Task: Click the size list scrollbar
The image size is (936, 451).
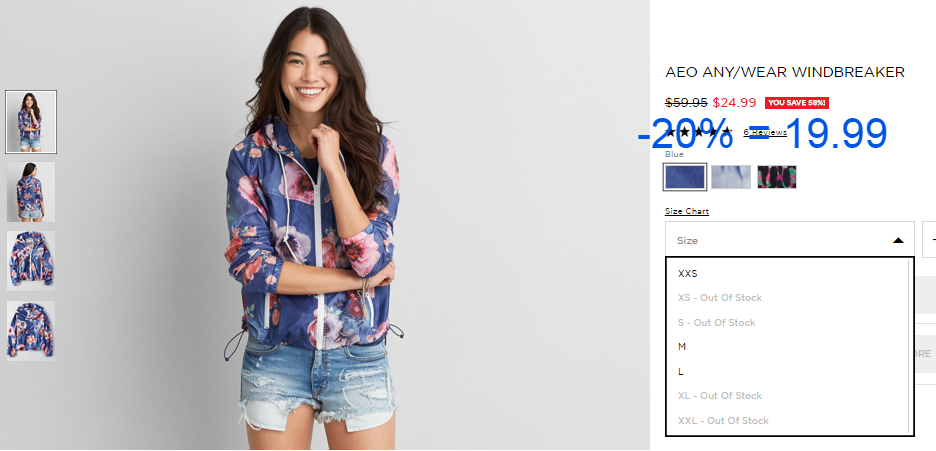Action: pos(910,347)
